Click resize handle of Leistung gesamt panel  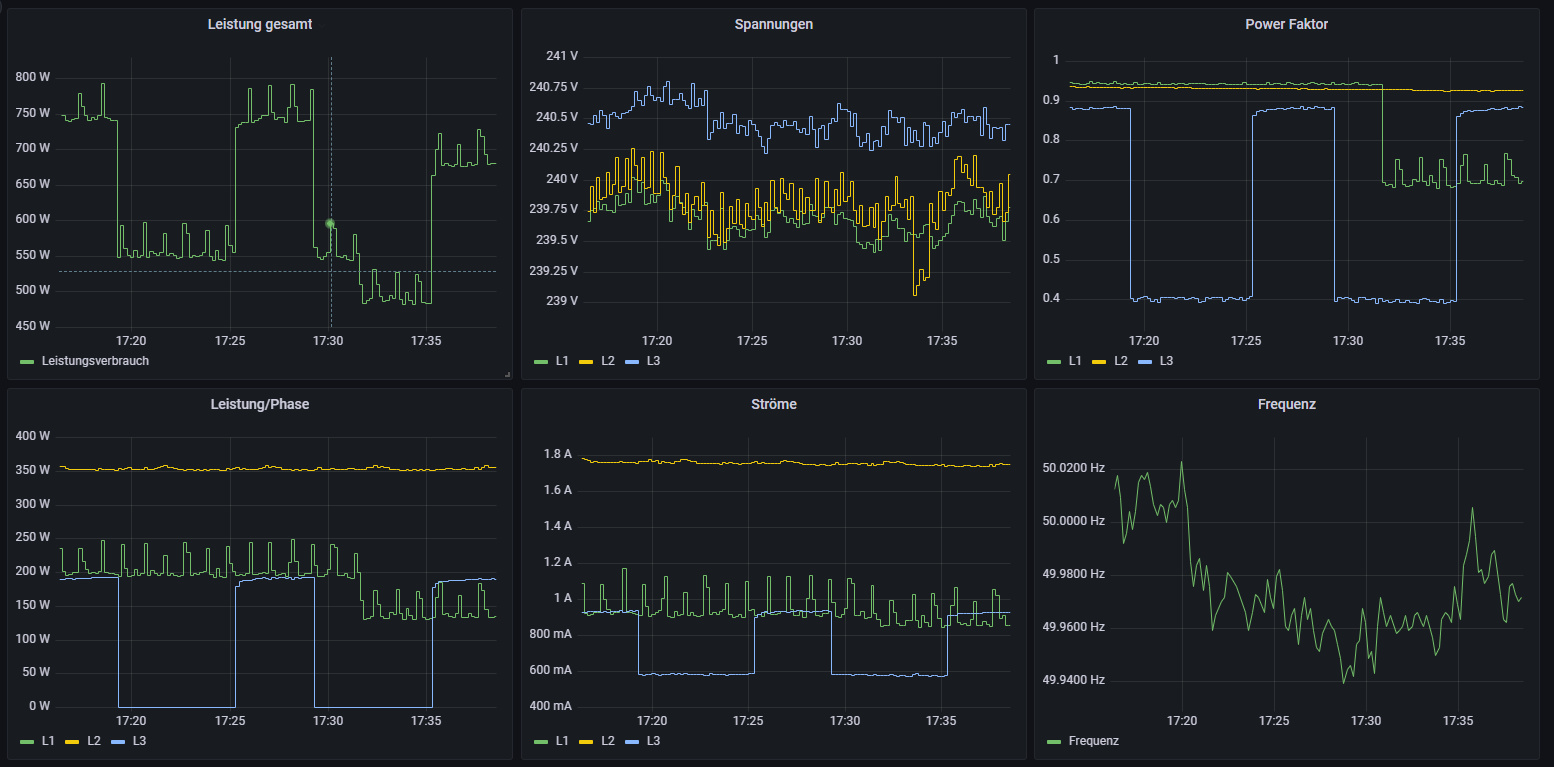tap(507, 374)
